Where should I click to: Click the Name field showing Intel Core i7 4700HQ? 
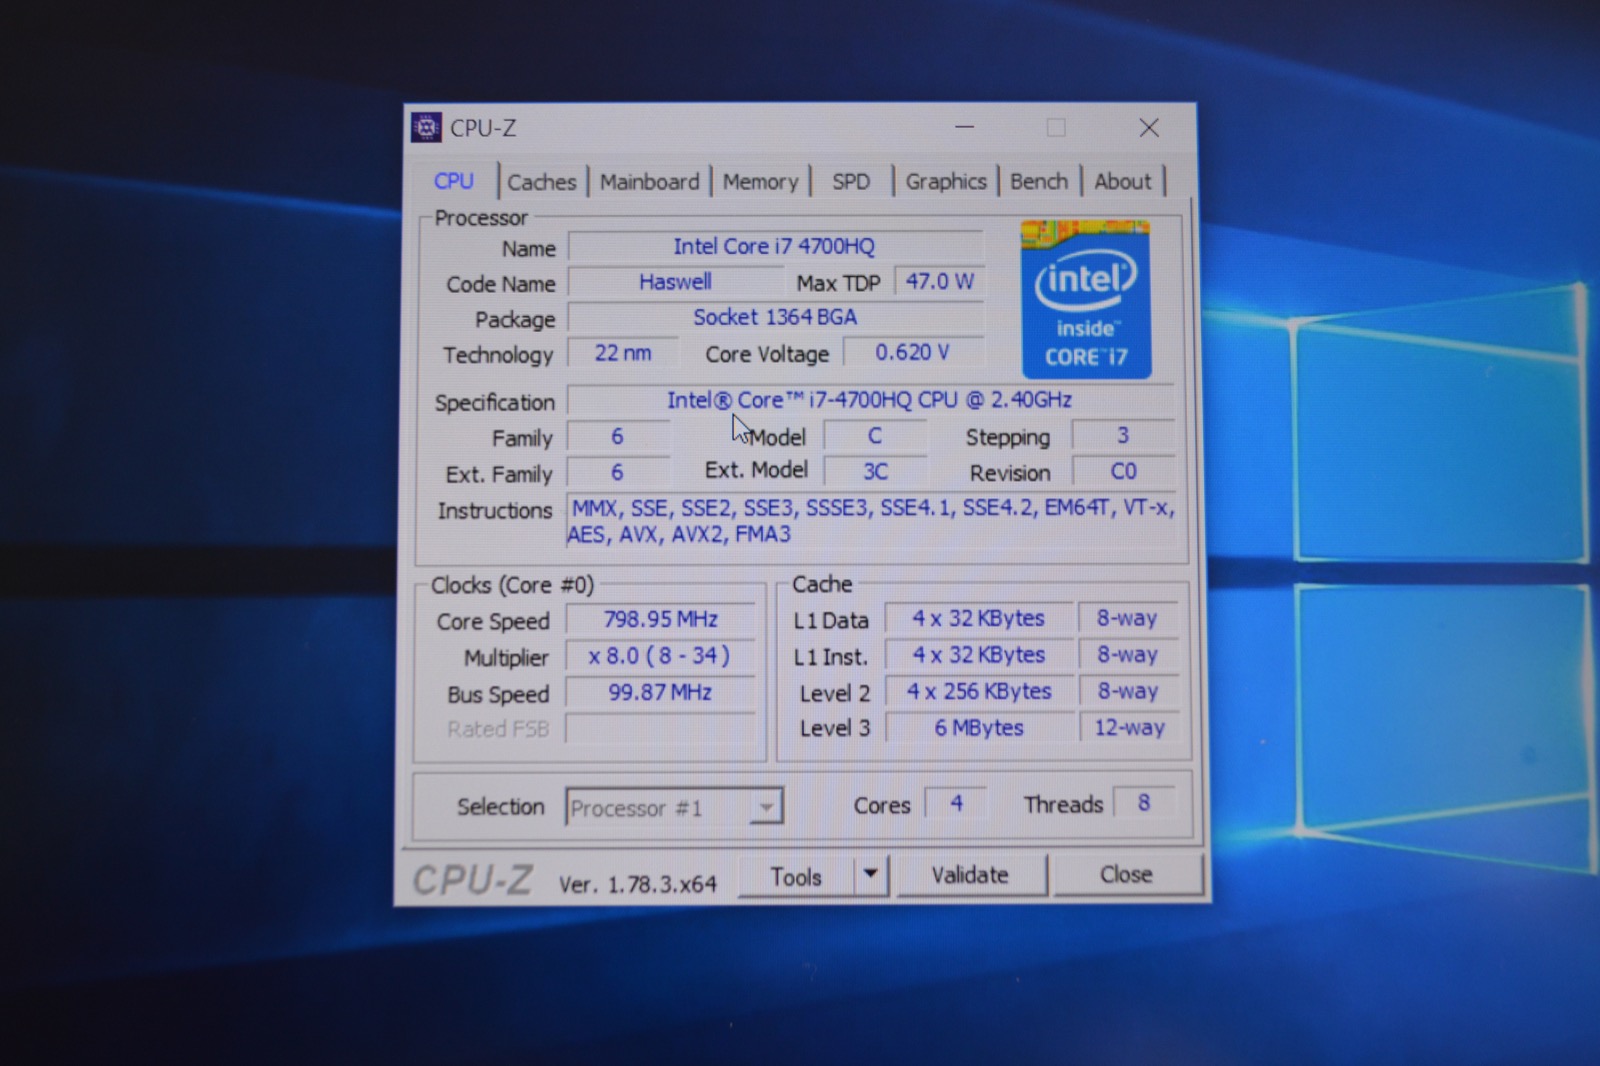(775, 246)
